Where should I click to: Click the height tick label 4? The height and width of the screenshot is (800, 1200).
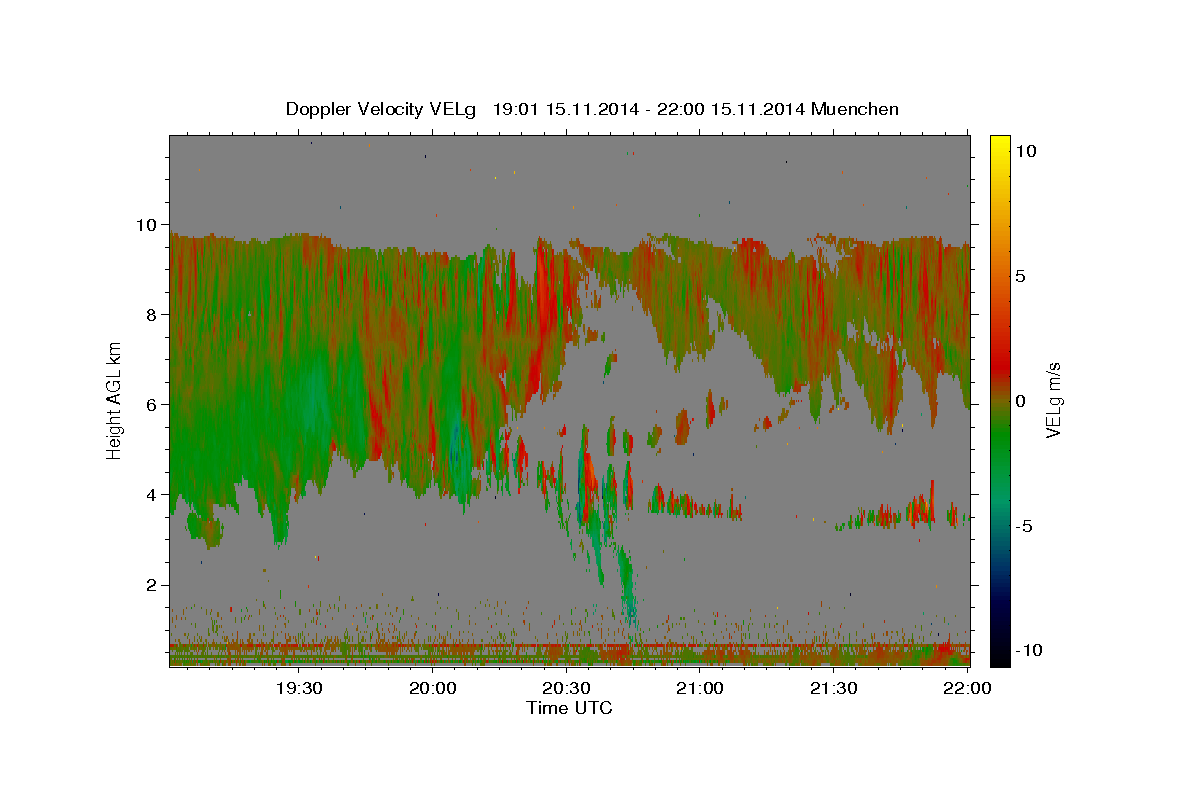point(154,494)
